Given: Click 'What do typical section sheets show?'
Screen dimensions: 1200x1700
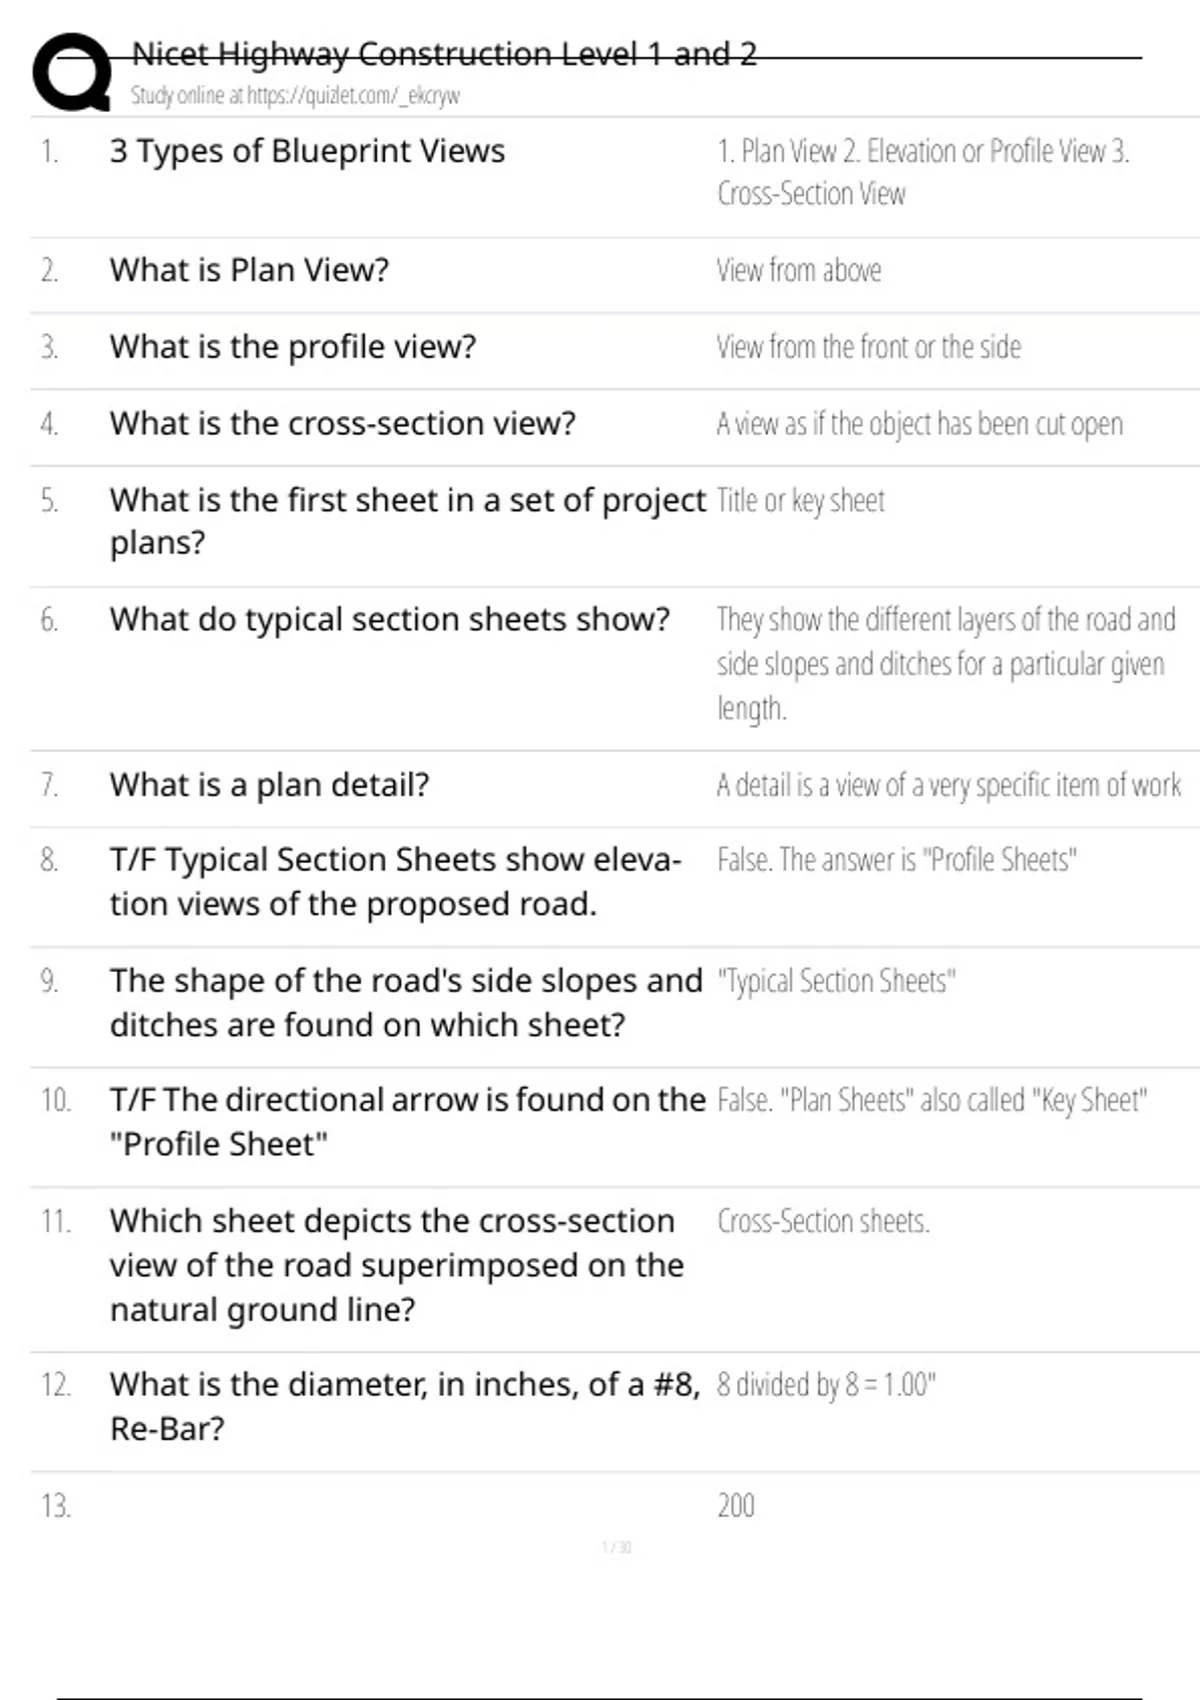Looking at the screenshot, I should [389, 620].
